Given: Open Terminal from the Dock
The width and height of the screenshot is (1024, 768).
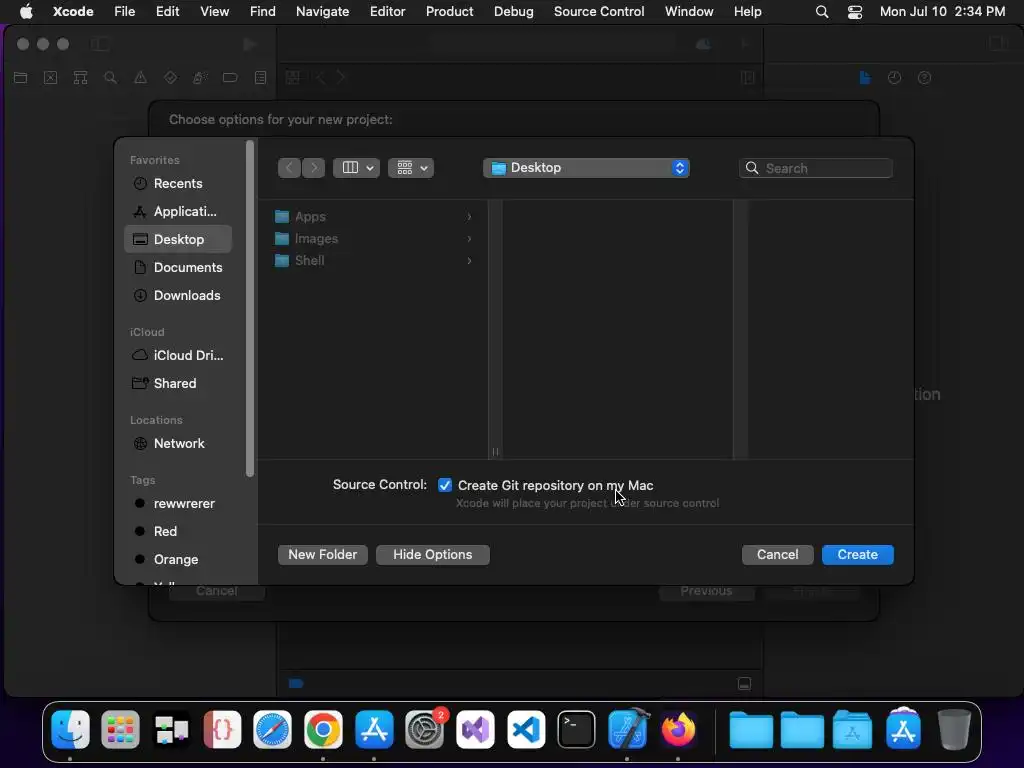Looking at the screenshot, I should [577, 729].
